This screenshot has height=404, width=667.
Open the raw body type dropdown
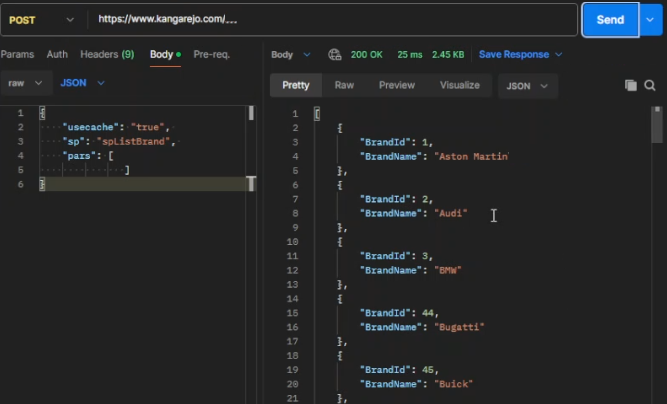click(x=25, y=83)
